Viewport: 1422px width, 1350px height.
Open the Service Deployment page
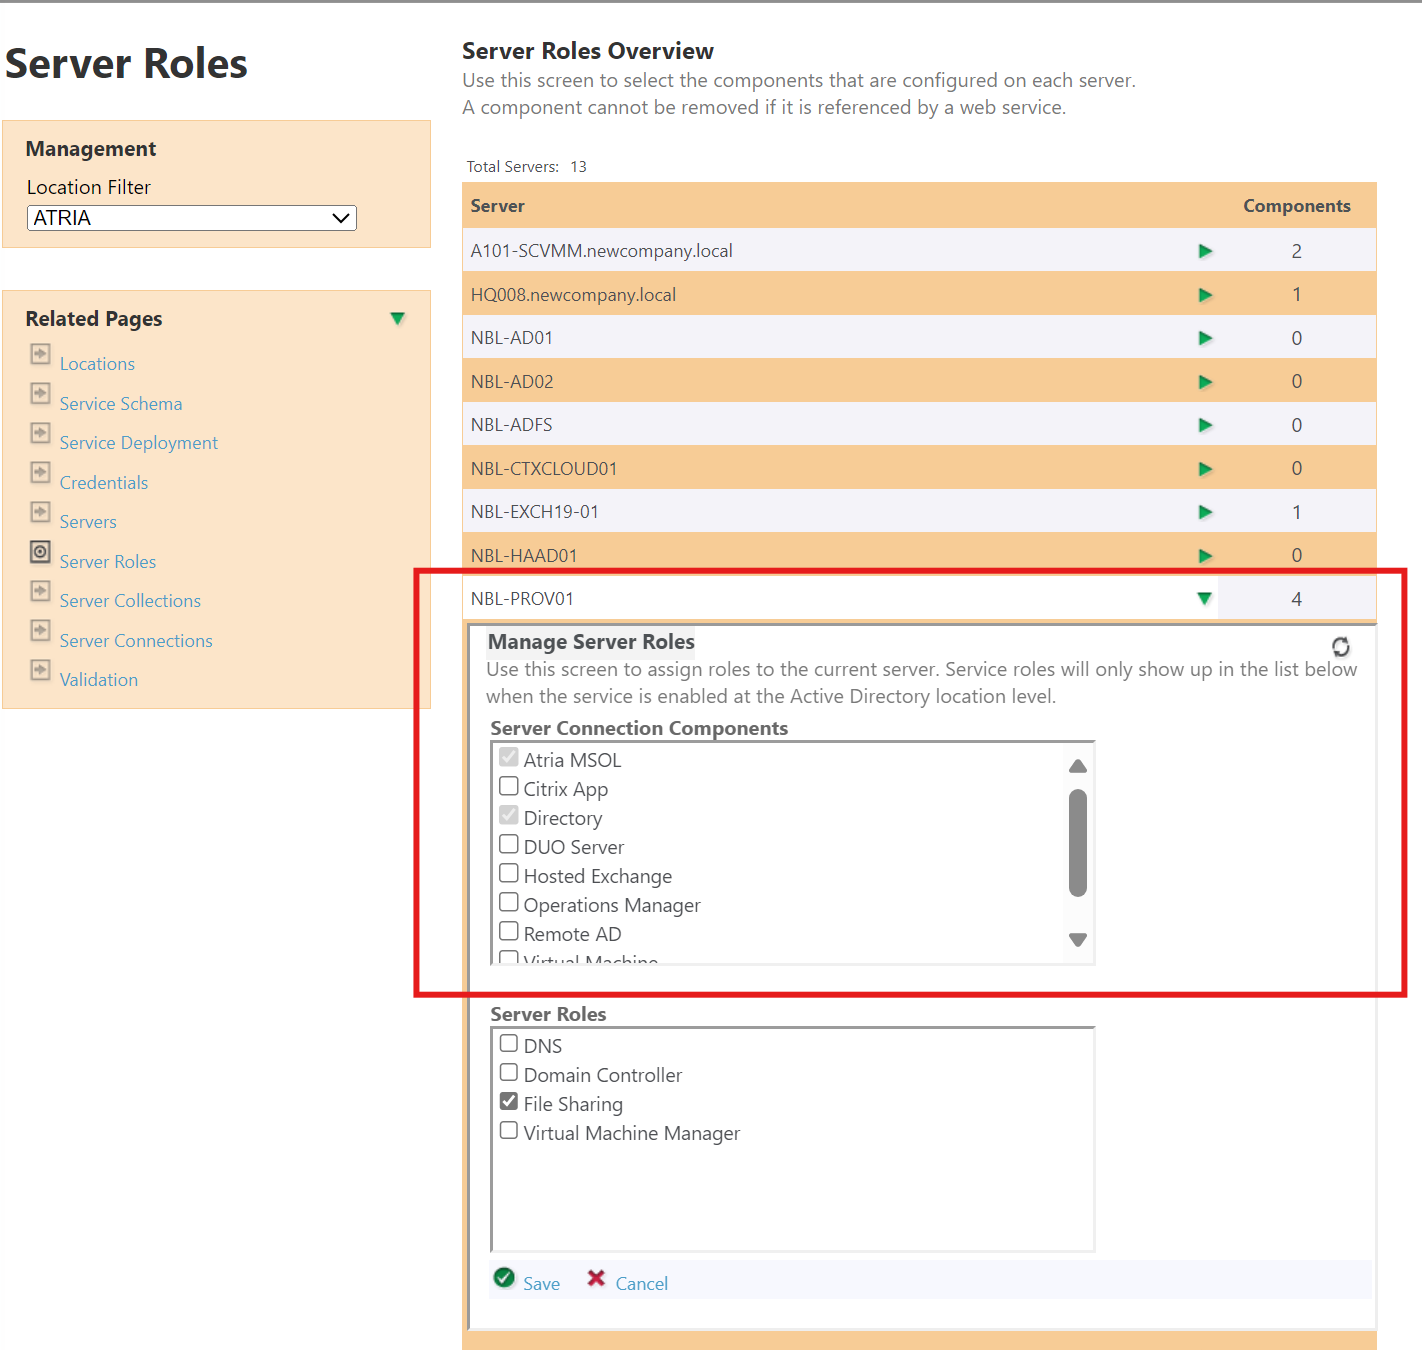[x=138, y=442]
